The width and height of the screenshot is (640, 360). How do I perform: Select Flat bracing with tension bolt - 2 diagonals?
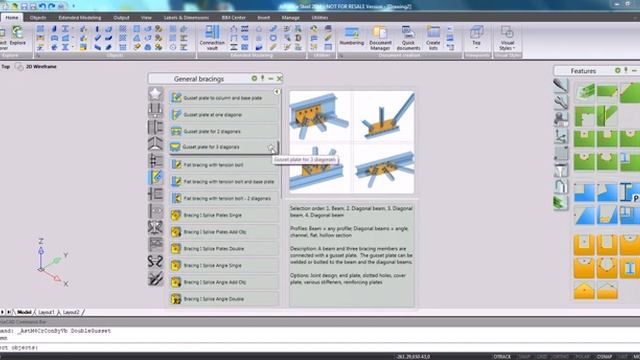pyautogui.click(x=224, y=198)
